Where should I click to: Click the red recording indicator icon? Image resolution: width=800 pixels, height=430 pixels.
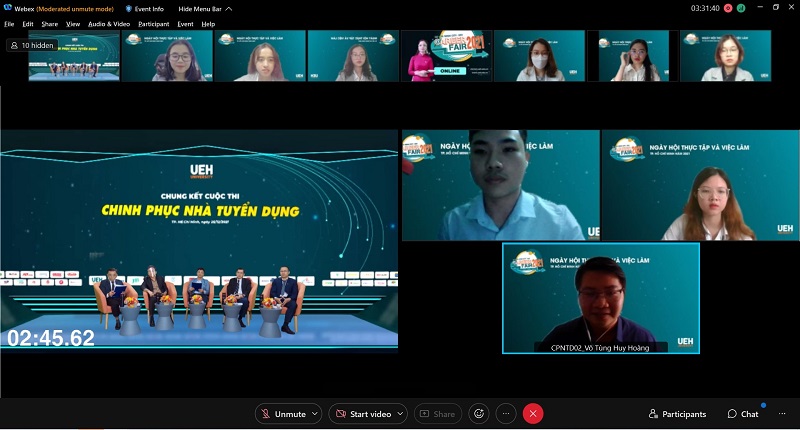728,8
